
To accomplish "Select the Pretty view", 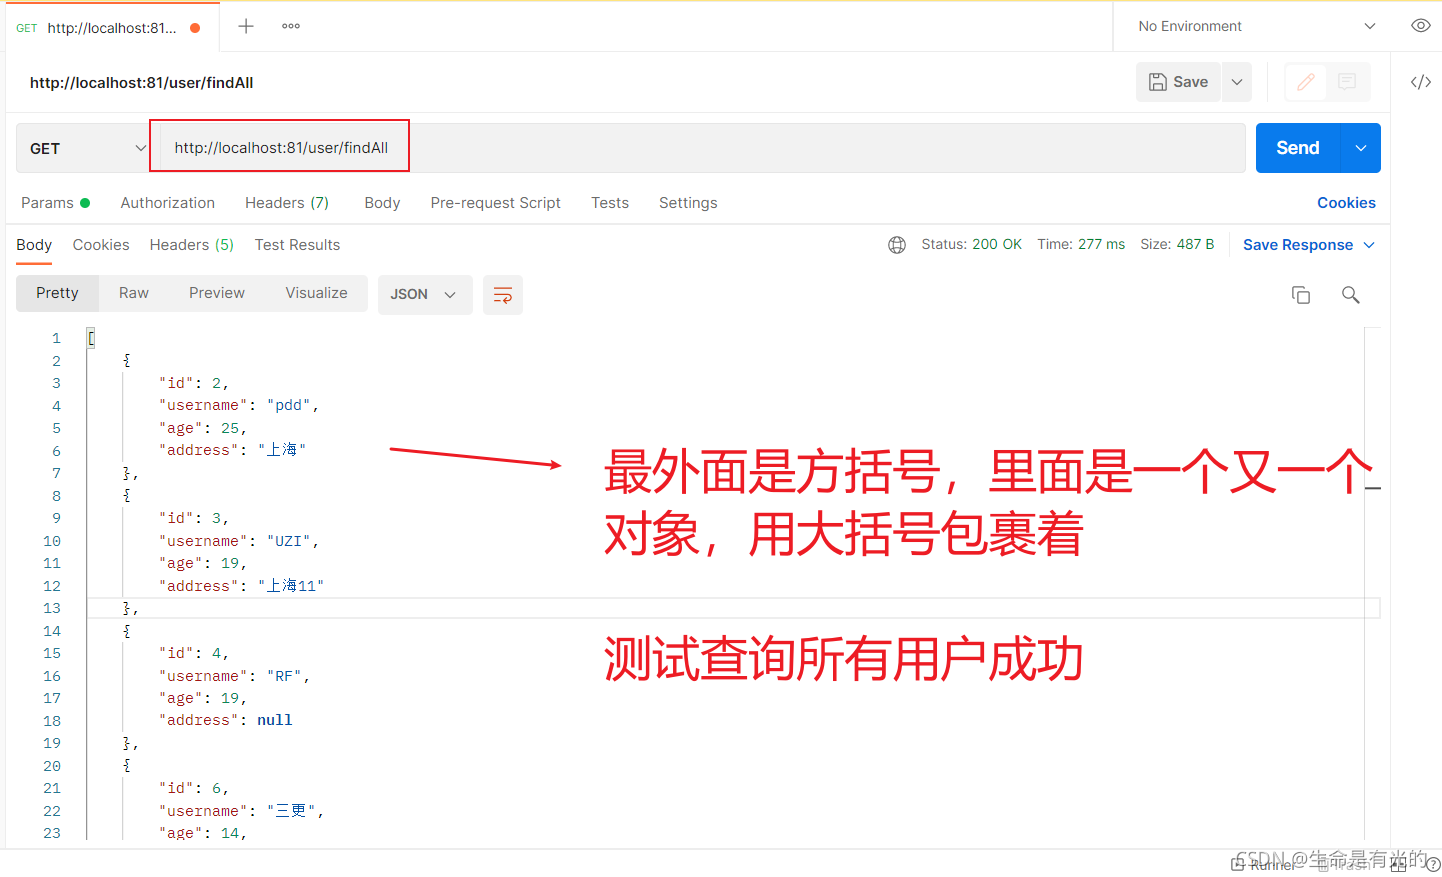I will (x=57, y=293).
